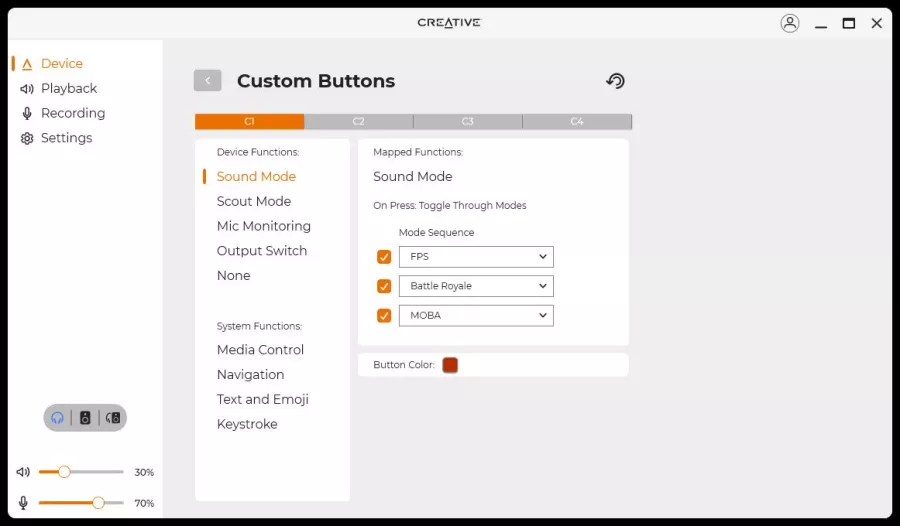Select Scout Mode device function

254,202
